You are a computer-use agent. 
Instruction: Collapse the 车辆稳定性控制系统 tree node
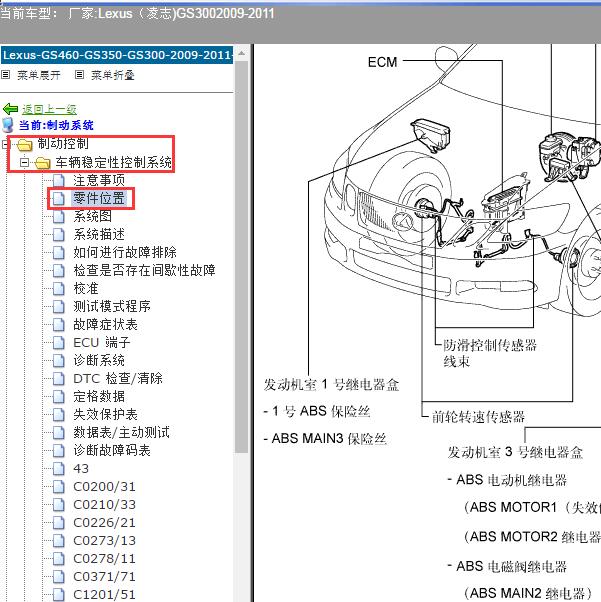pyautogui.click(x=25, y=162)
